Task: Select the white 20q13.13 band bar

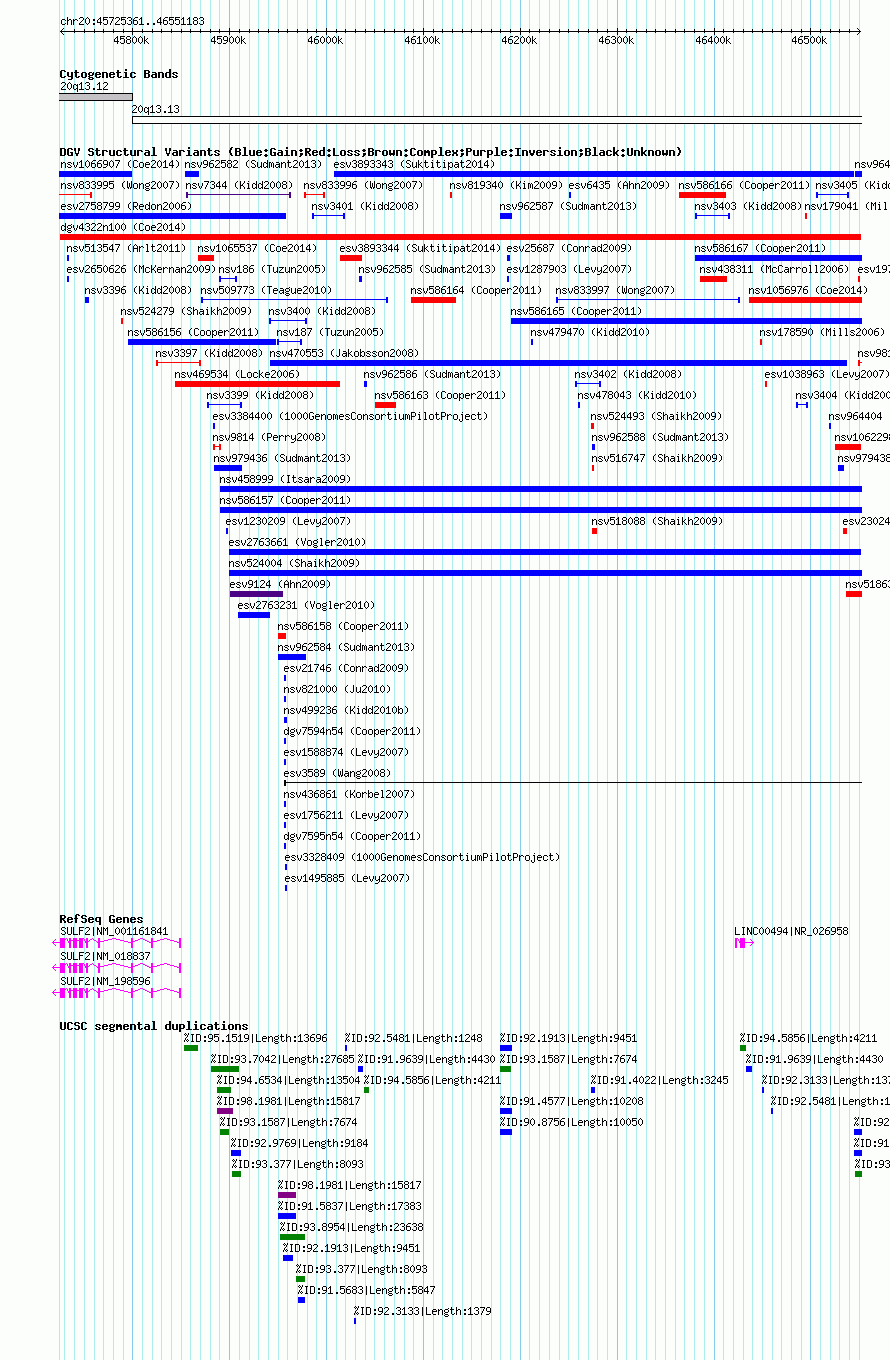Action: (497, 121)
